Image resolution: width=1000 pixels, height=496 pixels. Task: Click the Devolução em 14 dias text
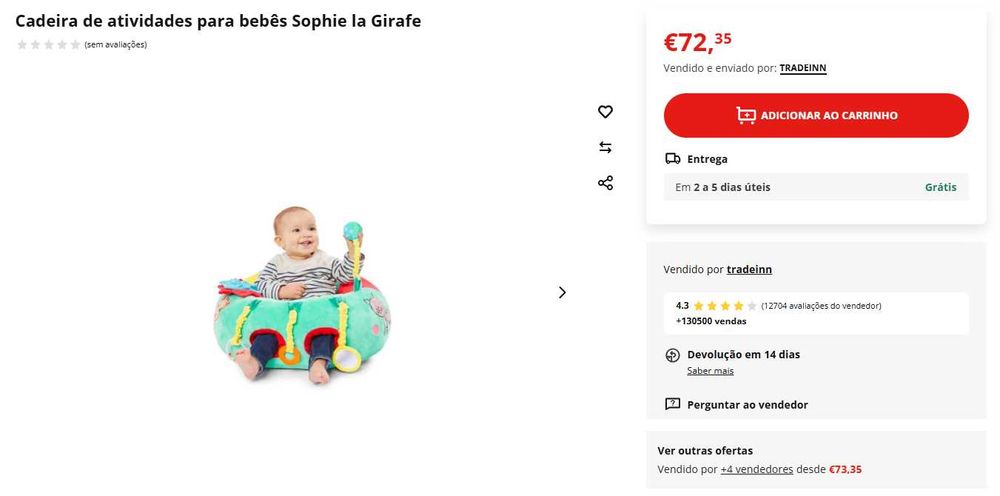coord(743,355)
